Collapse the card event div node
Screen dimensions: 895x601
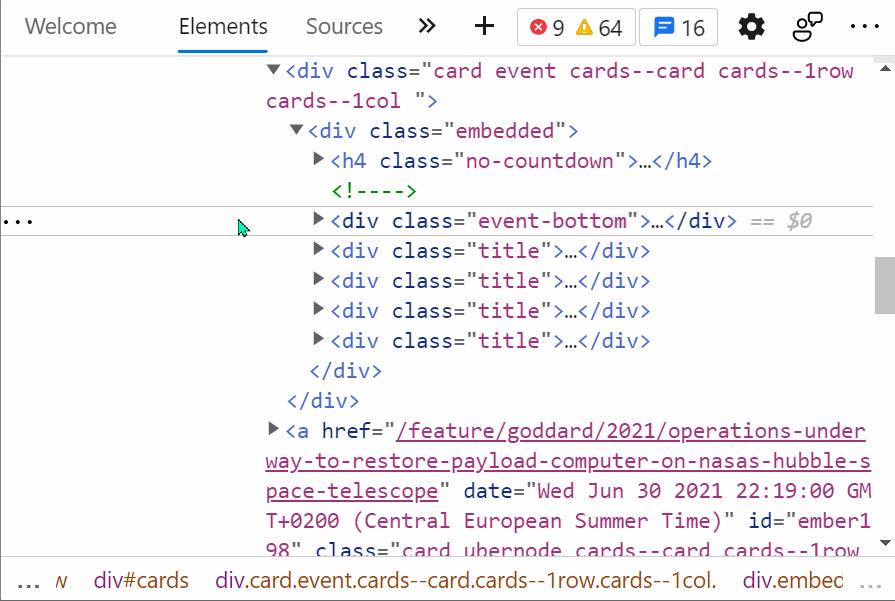click(273, 70)
